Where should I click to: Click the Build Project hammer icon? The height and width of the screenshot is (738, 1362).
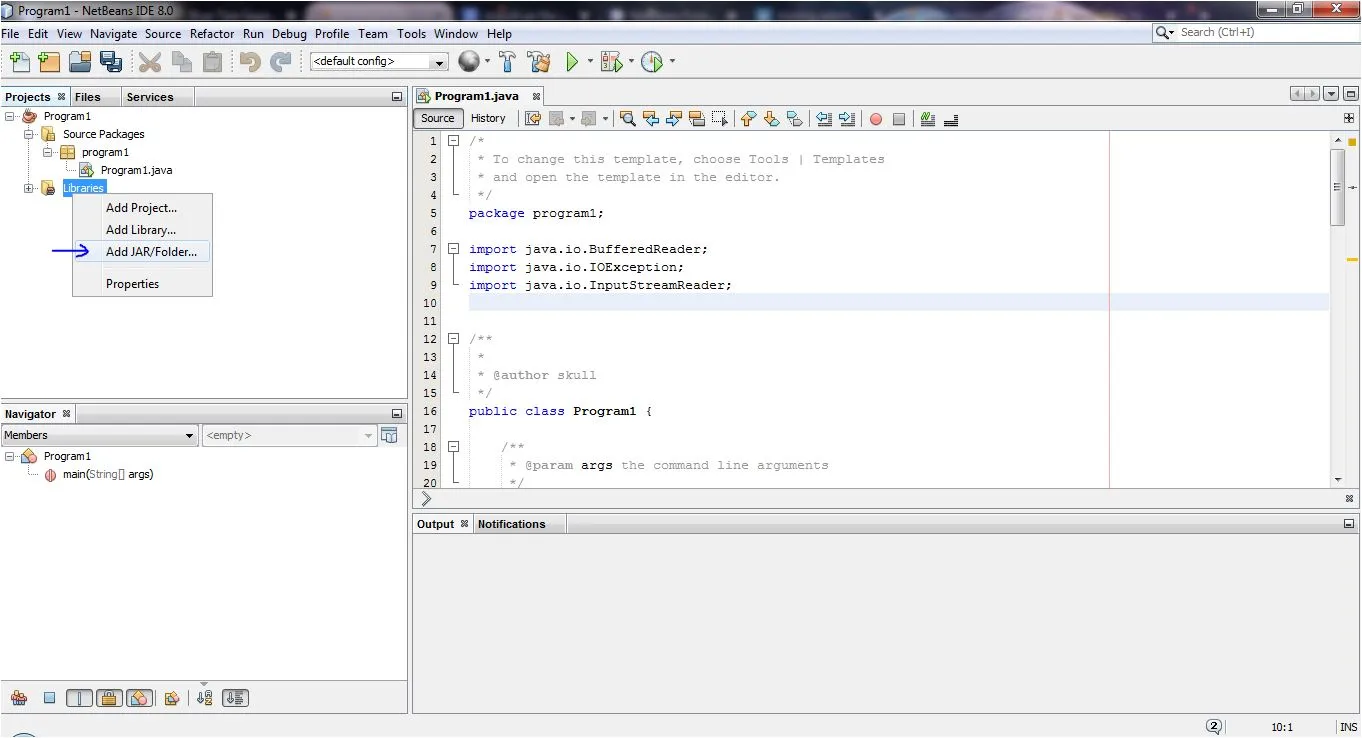tap(508, 62)
